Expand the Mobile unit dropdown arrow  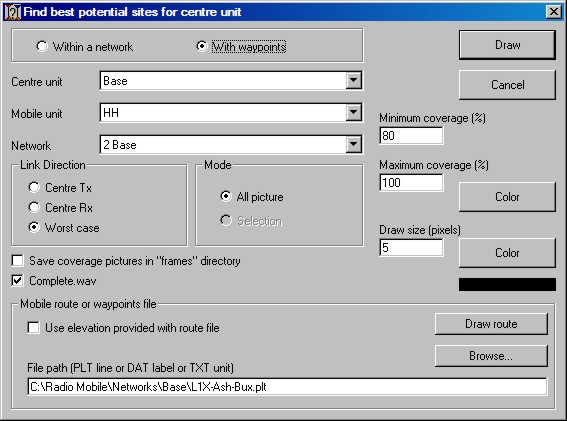[x=353, y=112]
